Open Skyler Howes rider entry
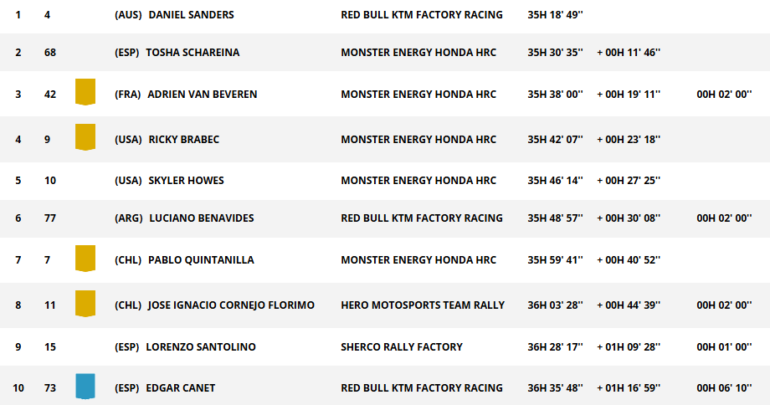This screenshot has width=770, height=405. (x=186, y=181)
